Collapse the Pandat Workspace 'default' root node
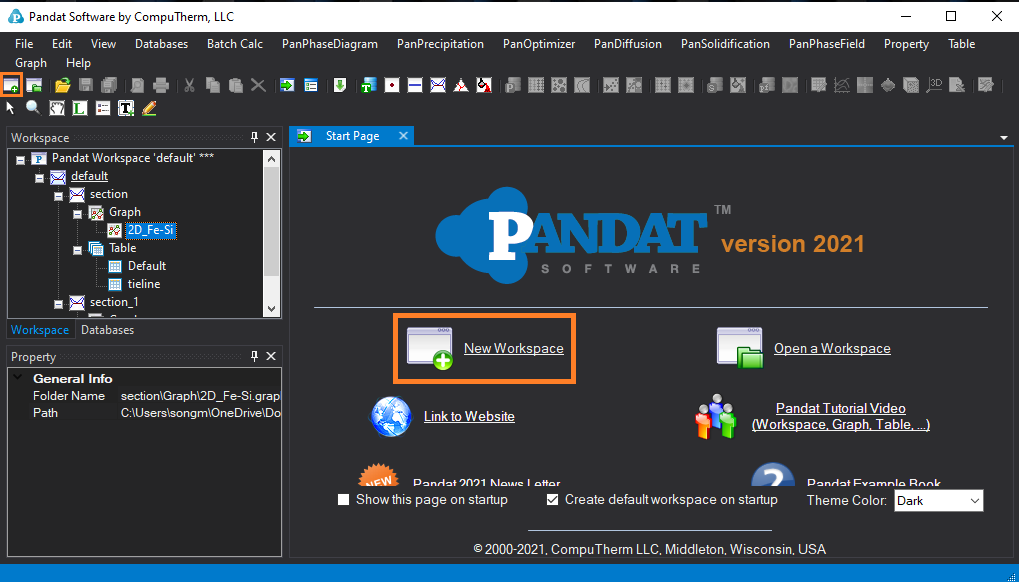 click(x=21, y=160)
